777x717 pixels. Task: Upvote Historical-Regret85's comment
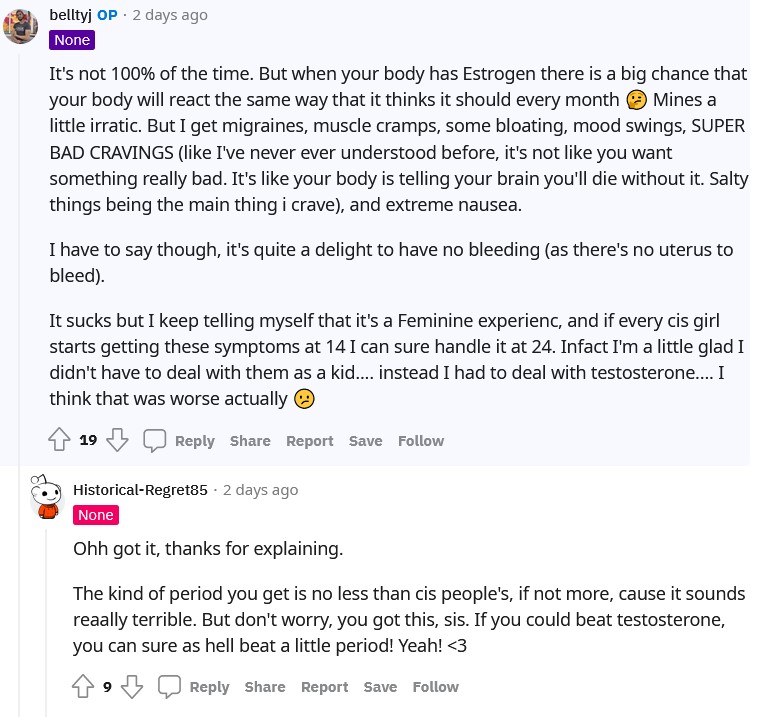(x=83, y=686)
